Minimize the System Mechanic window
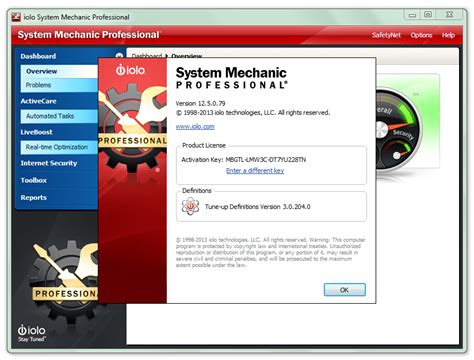Image resolution: width=474 pixels, height=360 pixels. pyautogui.click(x=413, y=15)
